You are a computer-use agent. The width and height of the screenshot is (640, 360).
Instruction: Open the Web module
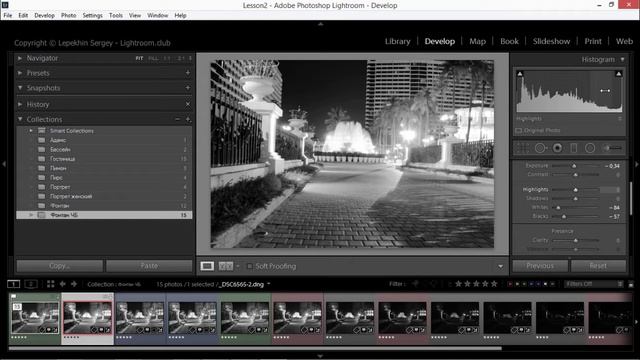pos(624,41)
